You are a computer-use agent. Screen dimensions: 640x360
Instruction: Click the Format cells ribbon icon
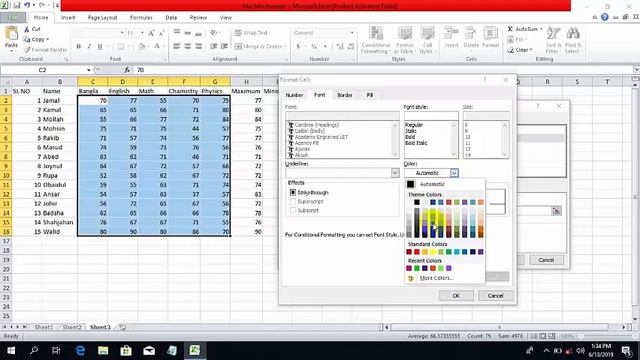(x=490, y=33)
